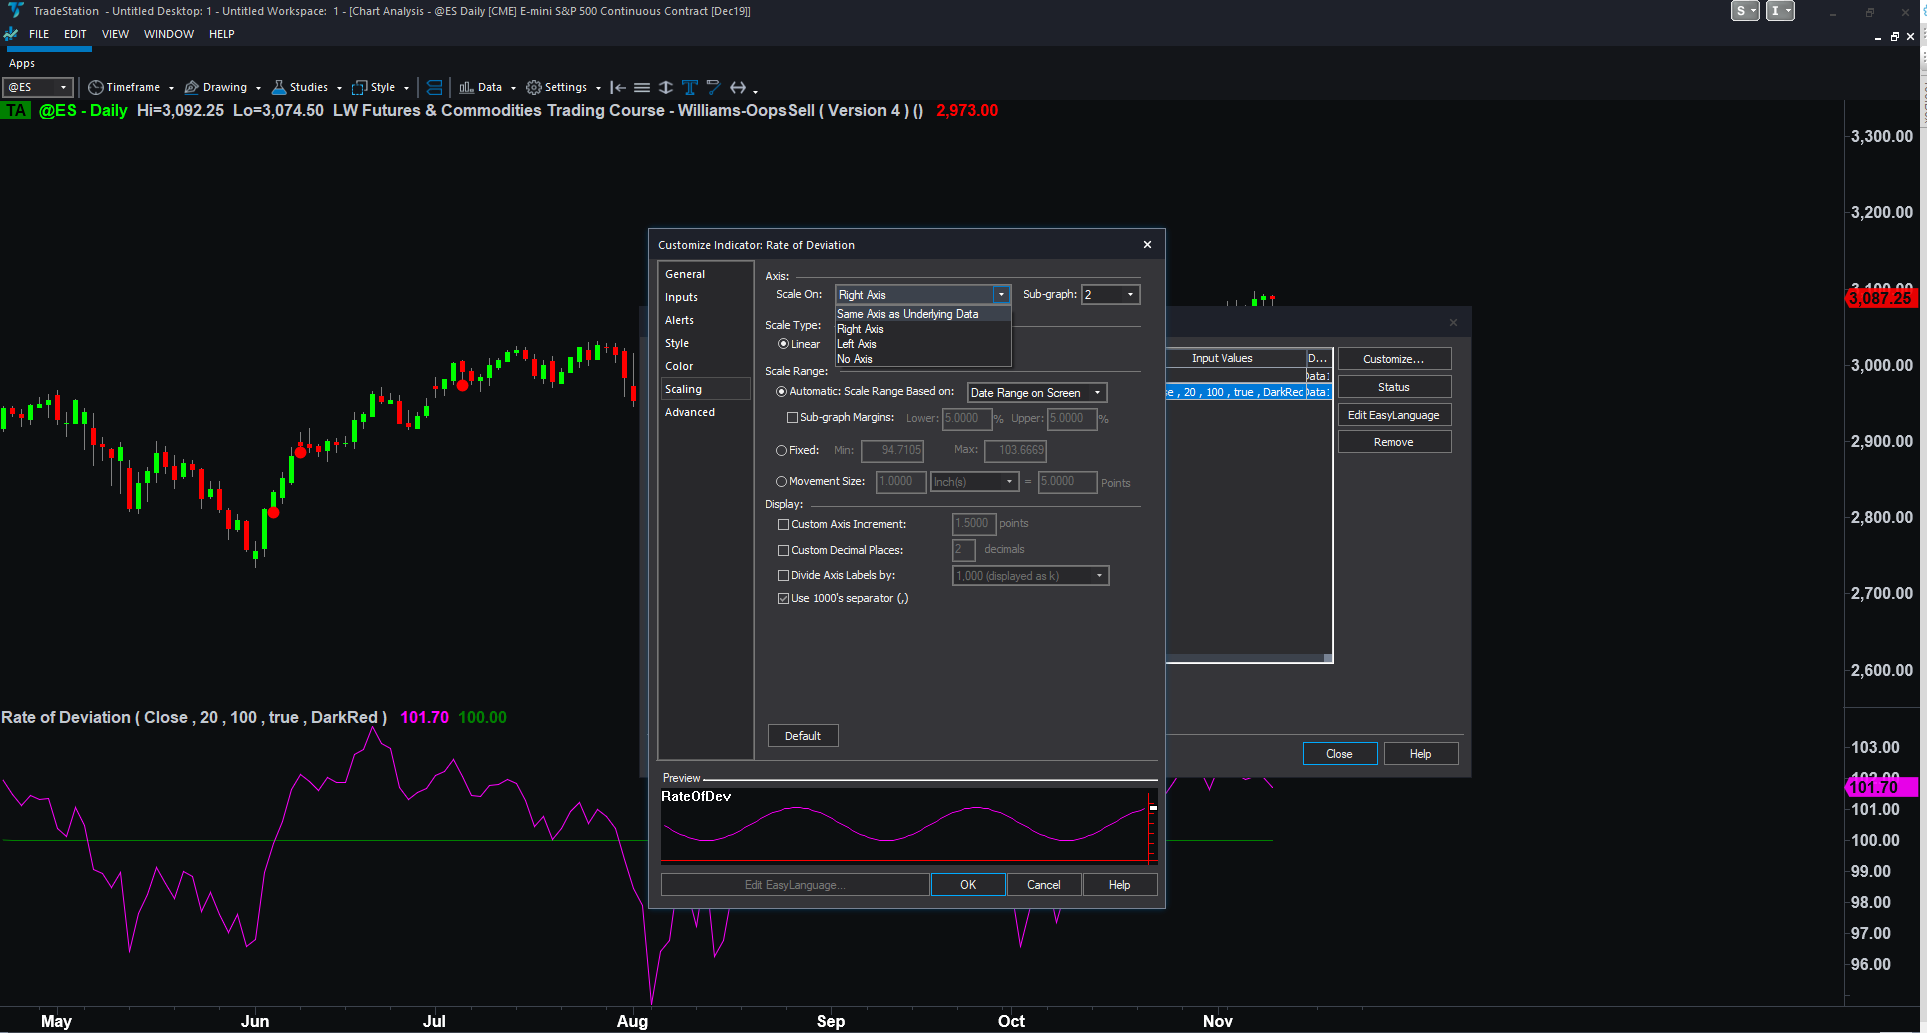Select Automatic scale range radio button

pos(782,392)
